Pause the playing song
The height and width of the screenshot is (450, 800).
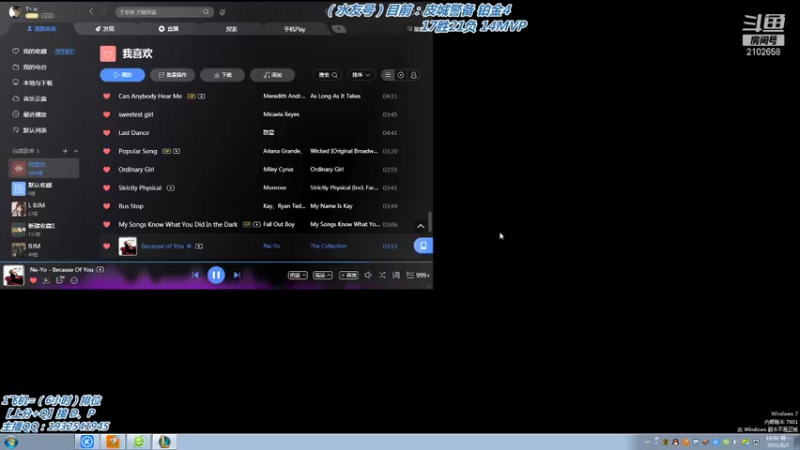(x=216, y=275)
